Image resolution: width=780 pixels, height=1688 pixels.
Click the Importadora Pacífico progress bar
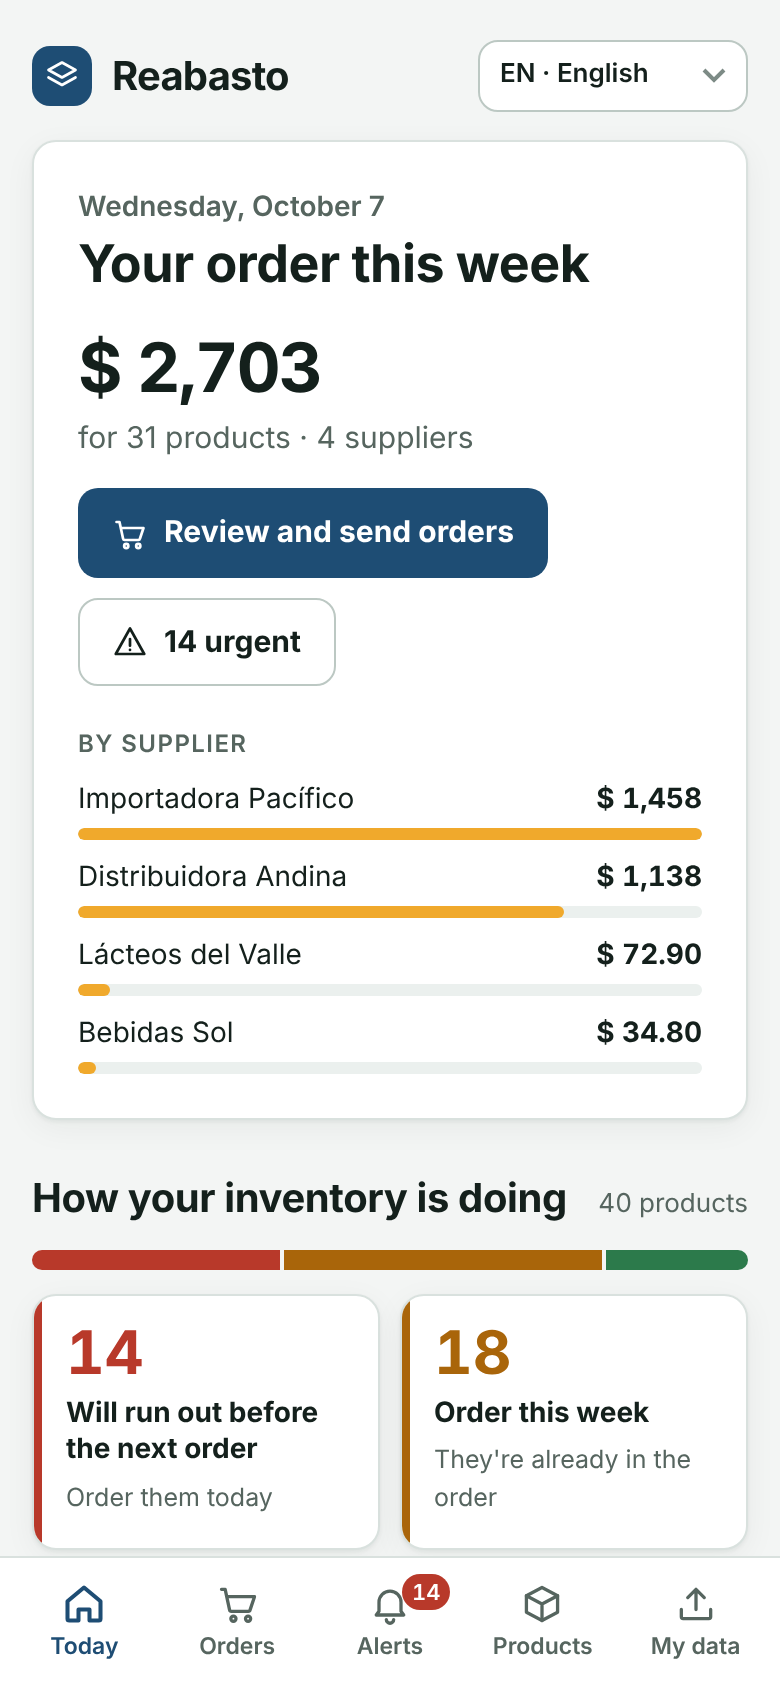point(390,834)
